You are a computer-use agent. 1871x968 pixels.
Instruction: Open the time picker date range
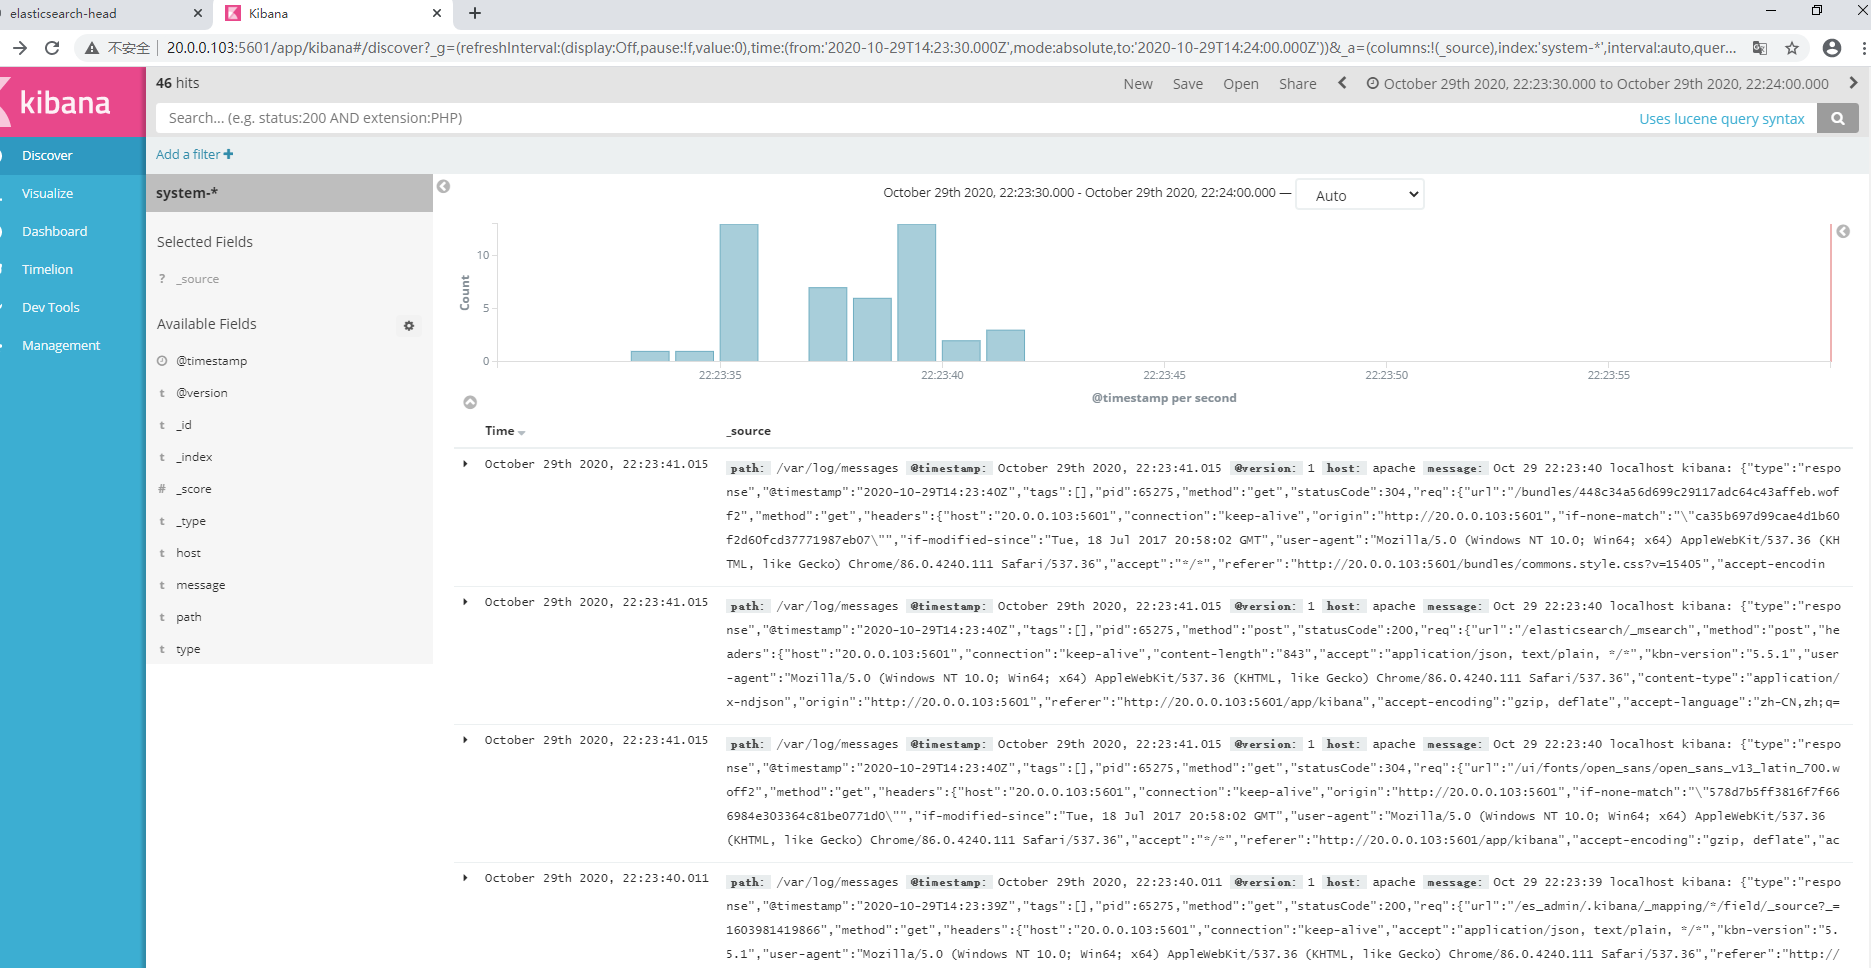pyautogui.click(x=1597, y=84)
